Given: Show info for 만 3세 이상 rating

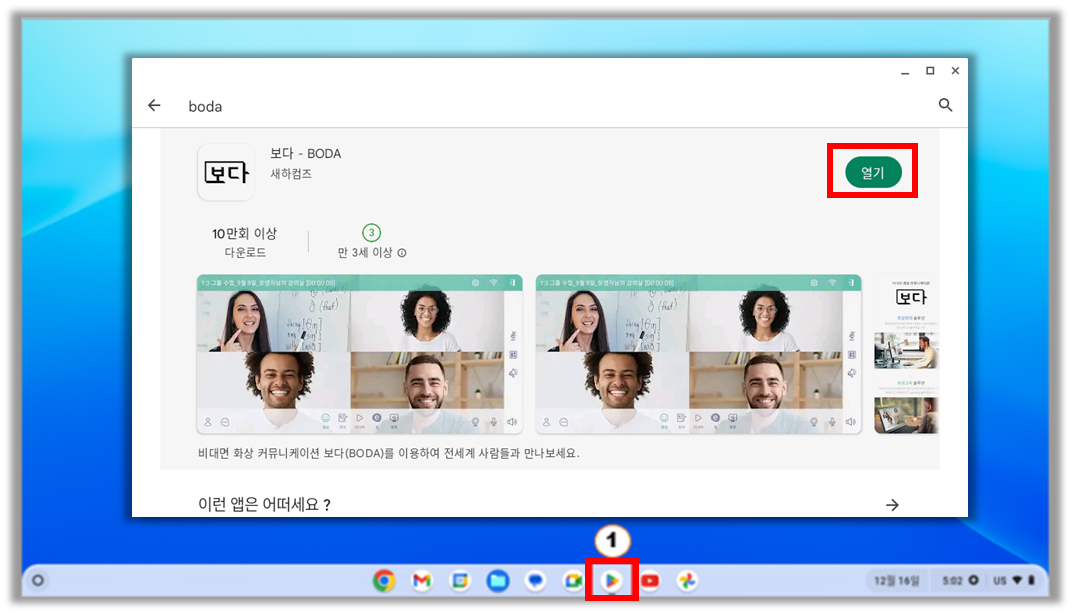Looking at the screenshot, I should (402, 253).
